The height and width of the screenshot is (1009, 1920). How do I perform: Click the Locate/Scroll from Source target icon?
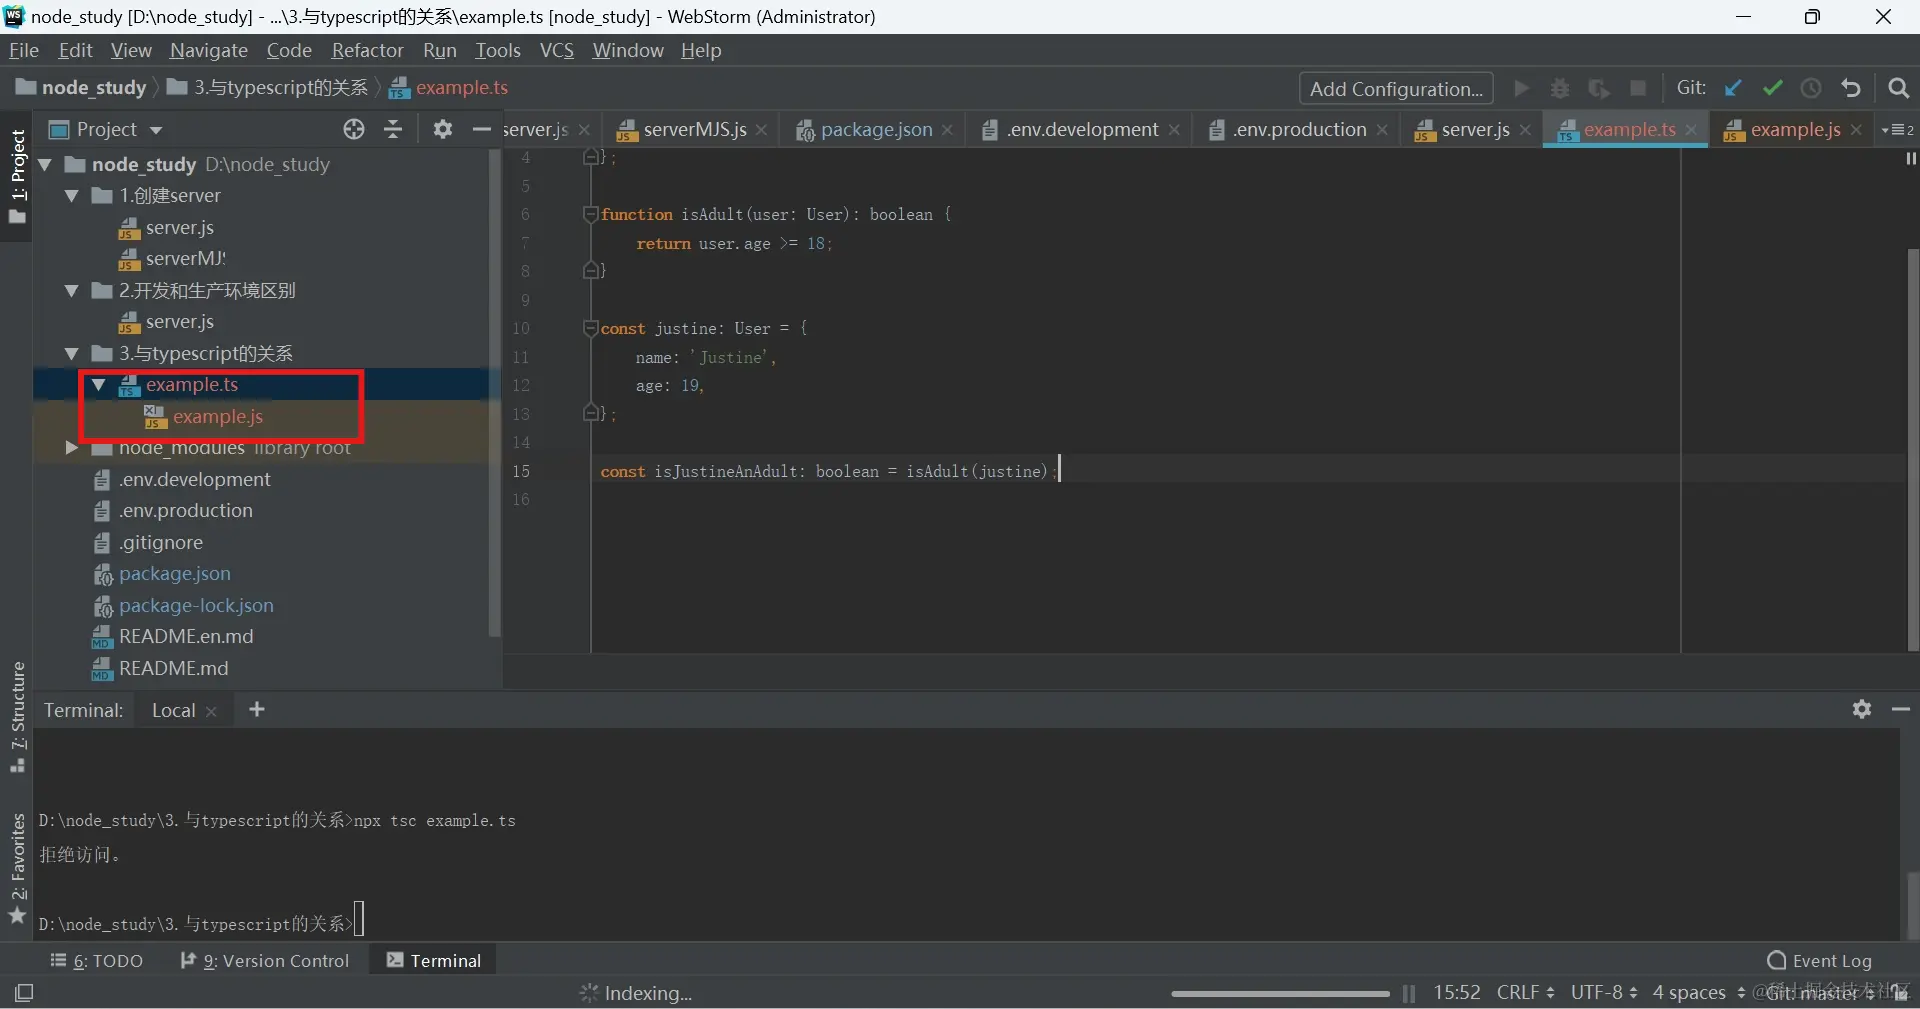click(x=354, y=129)
